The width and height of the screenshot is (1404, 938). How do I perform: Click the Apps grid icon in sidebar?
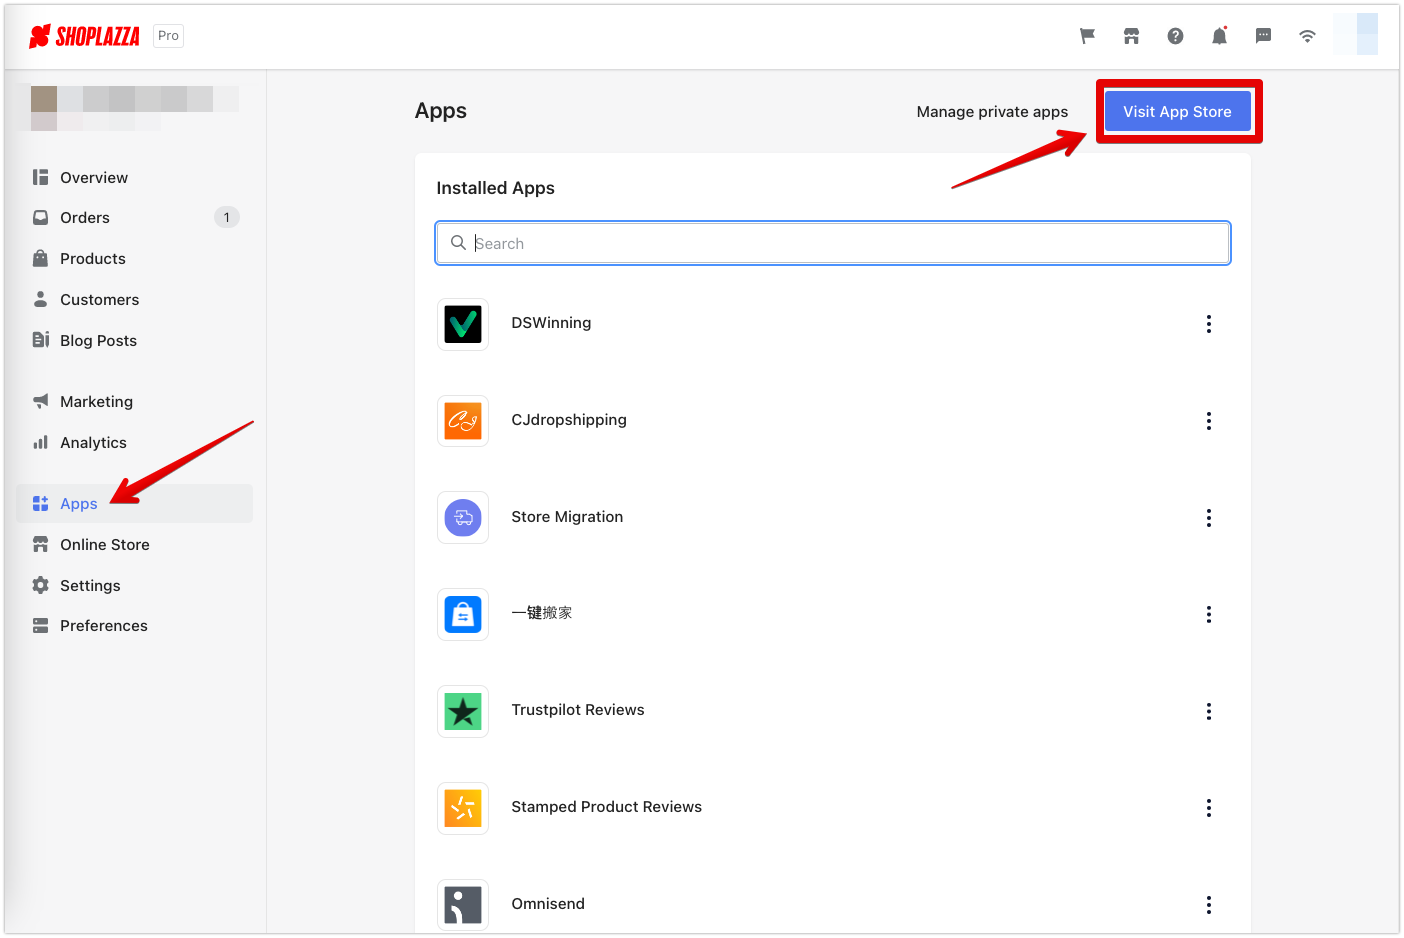coord(41,503)
